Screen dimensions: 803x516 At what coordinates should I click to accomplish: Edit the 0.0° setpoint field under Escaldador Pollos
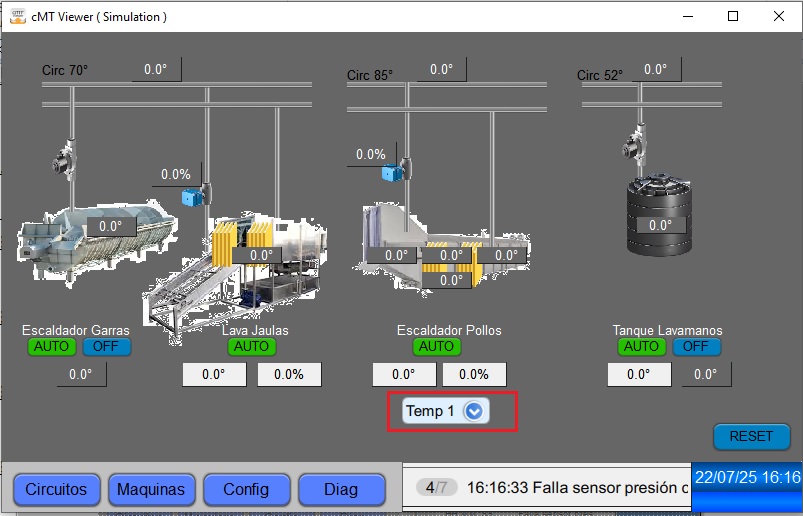(404, 374)
